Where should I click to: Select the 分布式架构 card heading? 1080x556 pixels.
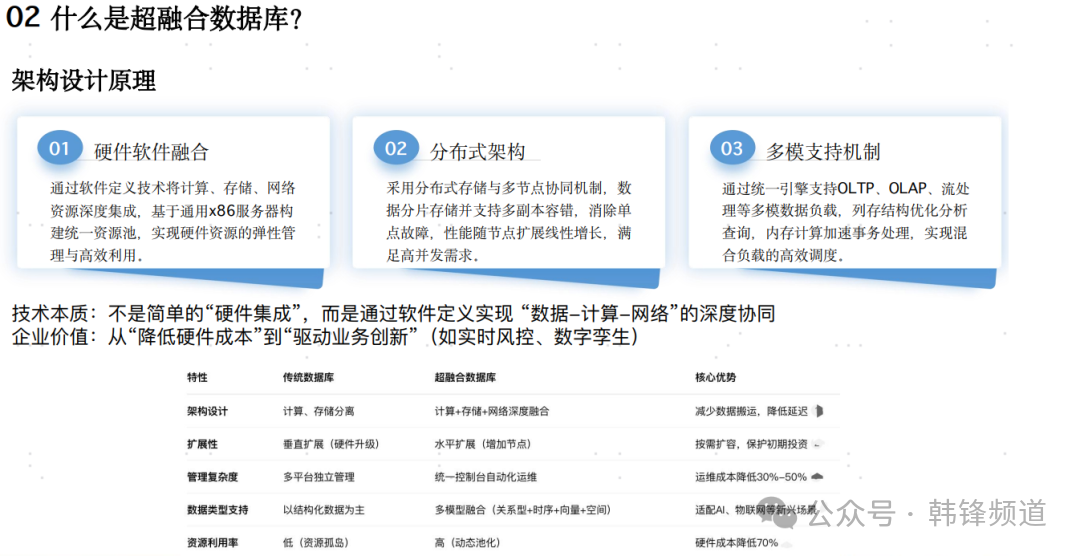(x=477, y=152)
